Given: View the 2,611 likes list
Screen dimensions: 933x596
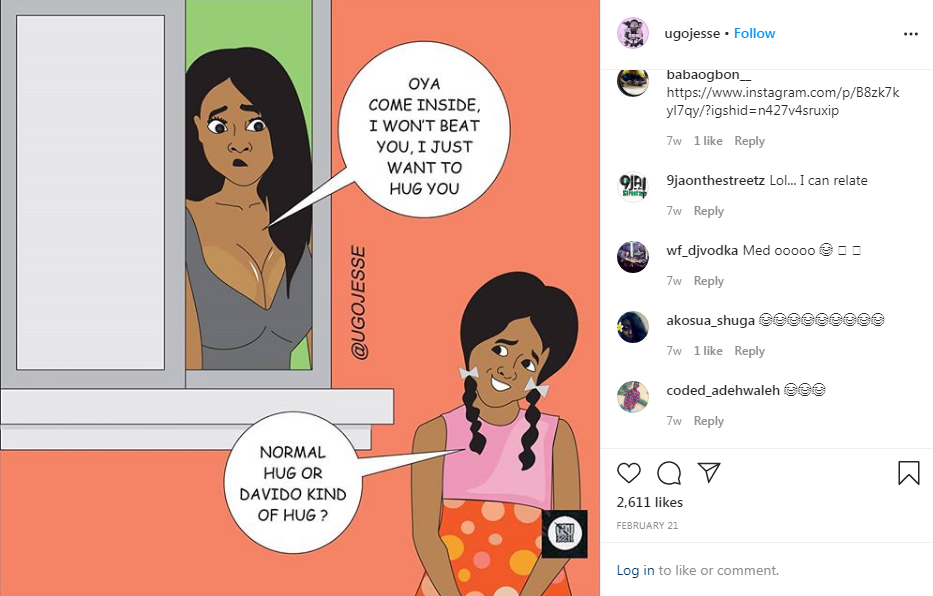Looking at the screenshot, I should point(650,502).
